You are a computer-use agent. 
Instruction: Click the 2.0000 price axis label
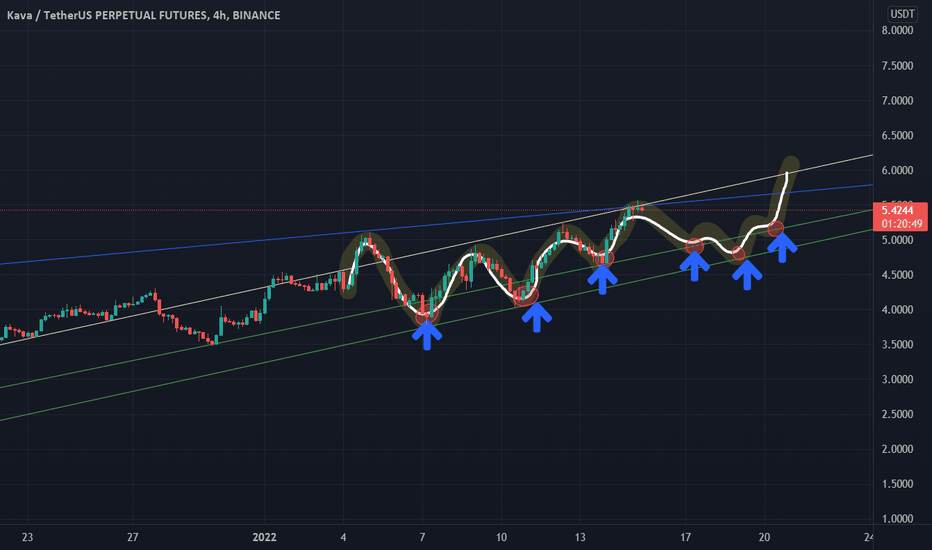(x=897, y=449)
